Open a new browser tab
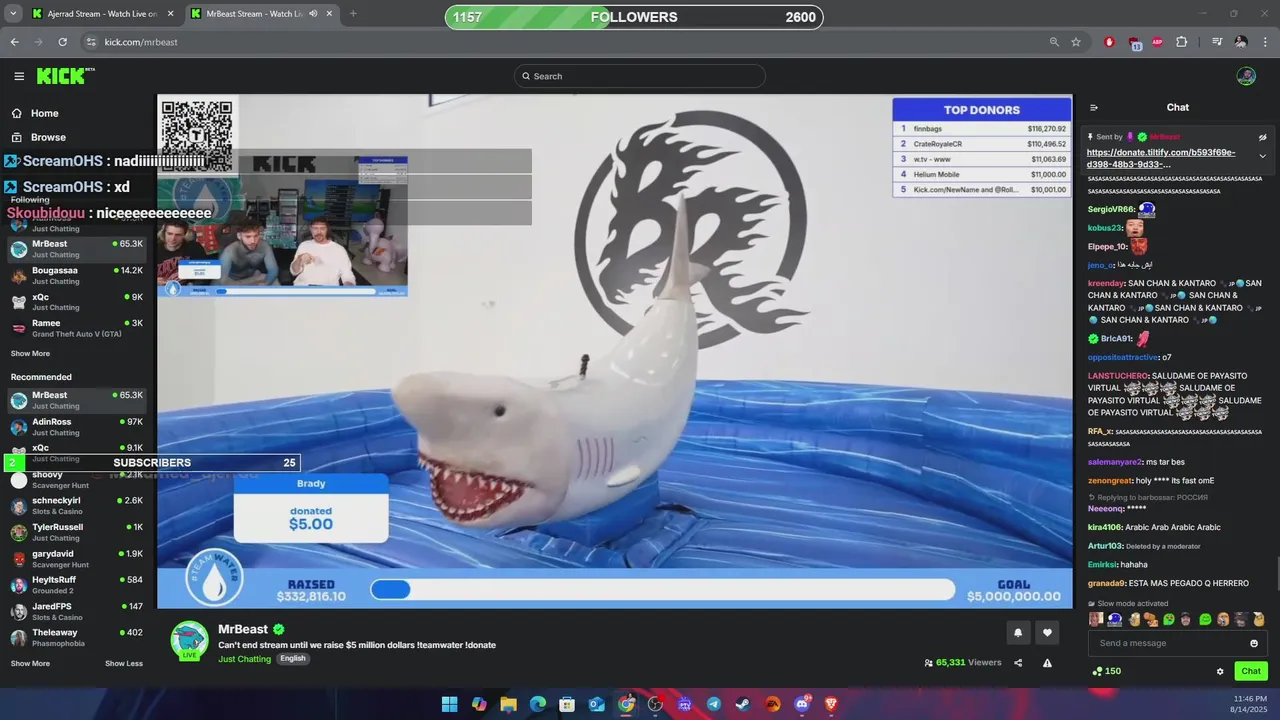This screenshot has width=1280, height=720. click(x=353, y=14)
